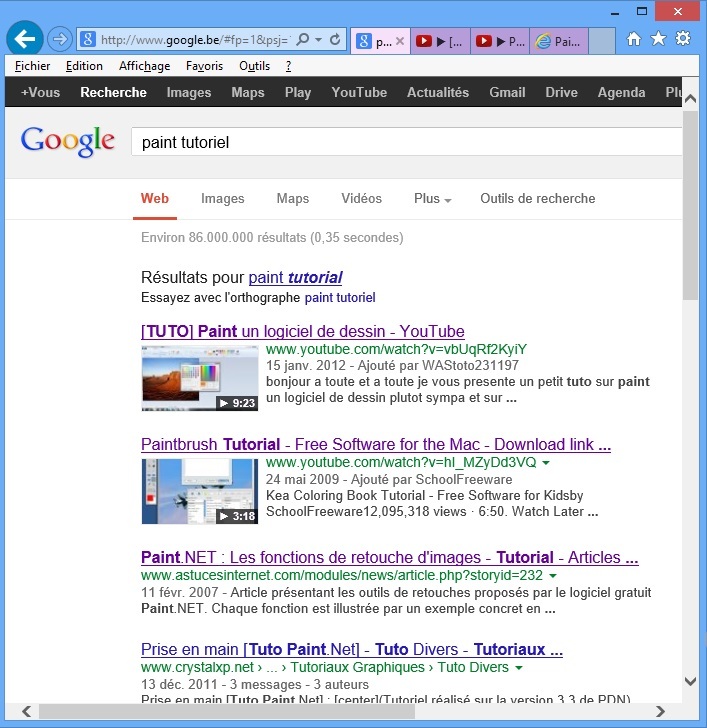Screen dimensions: 707x728
Task: Open Agenda in the Google bar
Action: click(621, 92)
